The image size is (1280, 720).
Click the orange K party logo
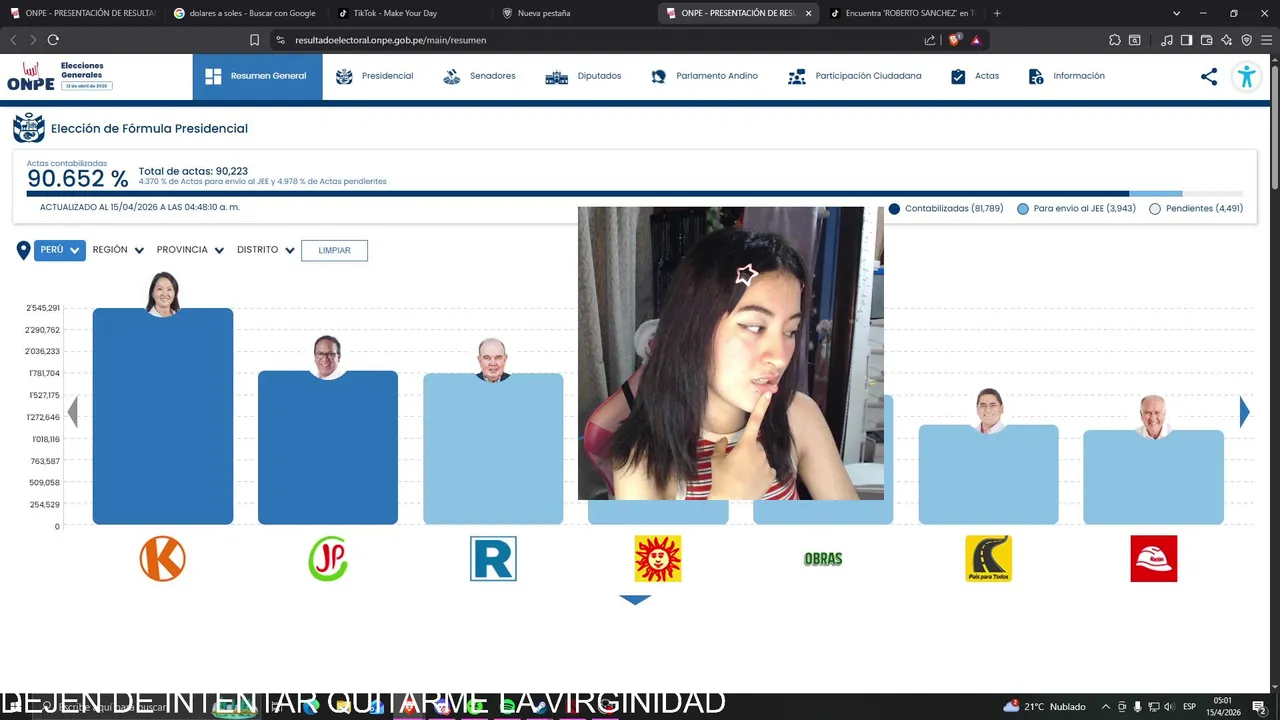pyautogui.click(x=163, y=558)
